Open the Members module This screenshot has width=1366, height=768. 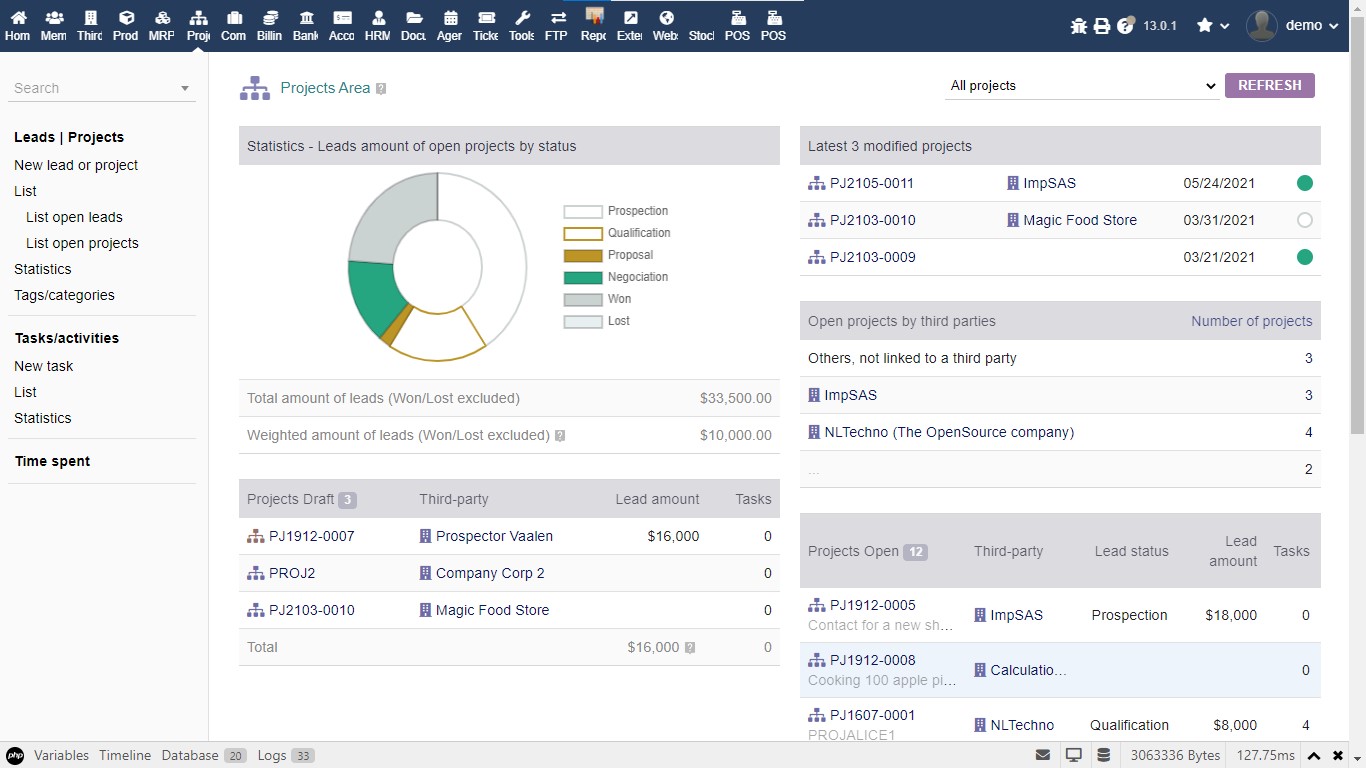(53, 25)
